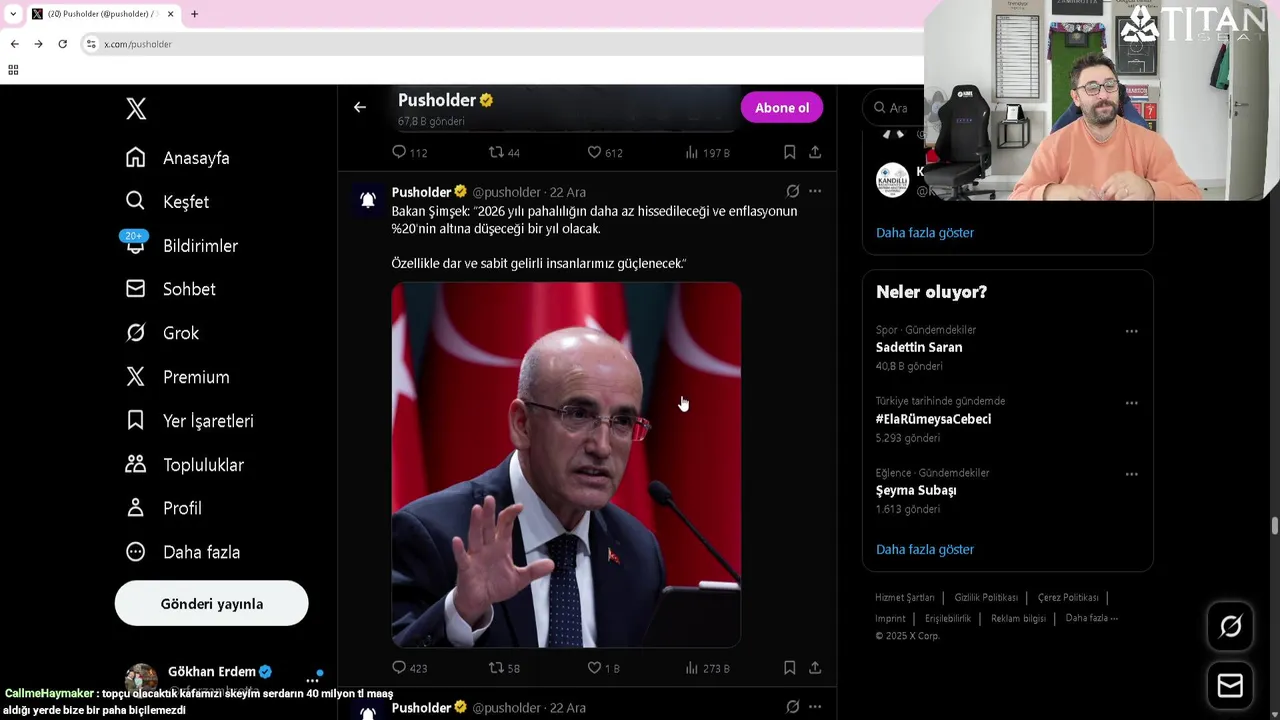This screenshot has width=1280, height=720.
Task: Open a new browser tab
Action: click(194, 14)
